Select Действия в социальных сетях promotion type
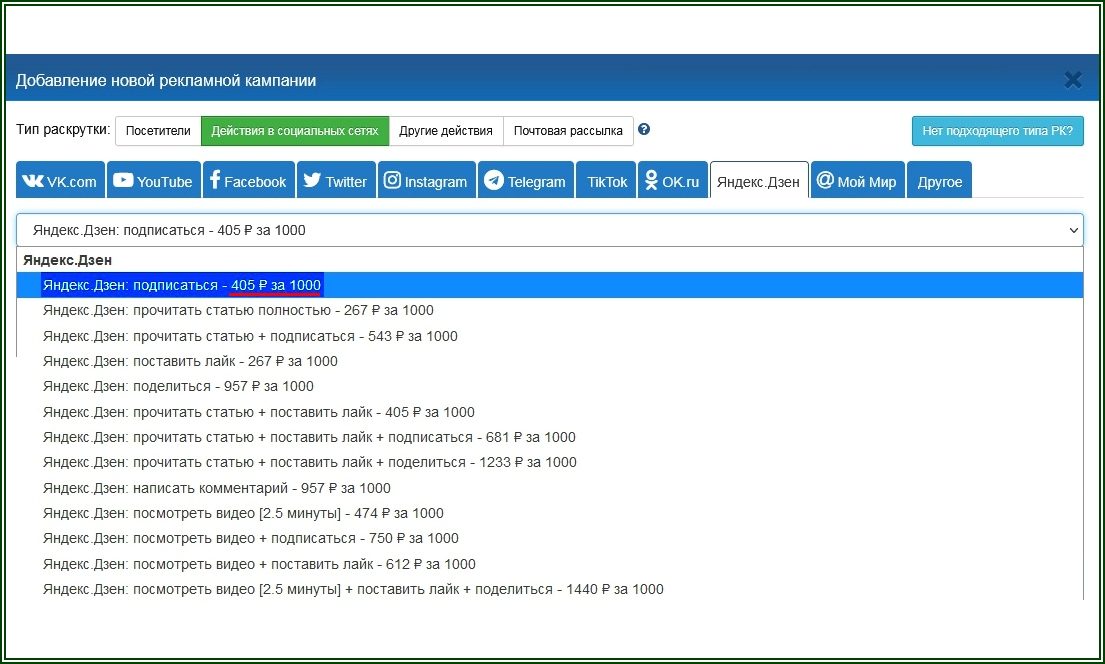The width and height of the screenshot is (1105, 664). click(295, 131)
